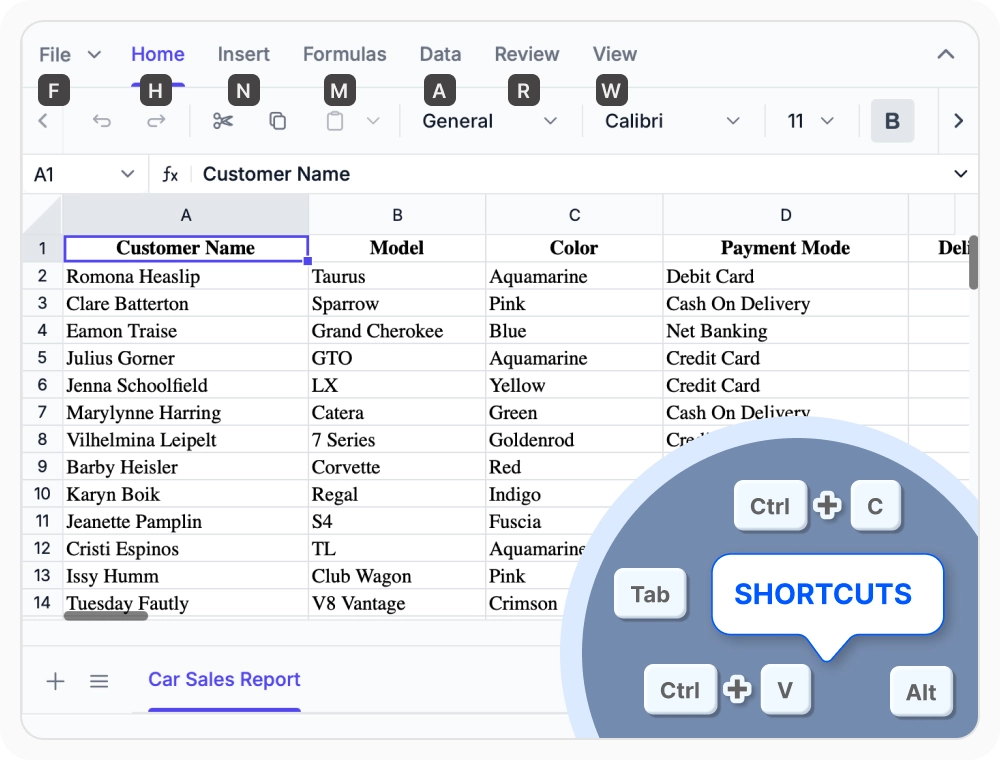1000x760 pixels.
Task: Expand the File dropdown arrow
Action: click(x=94, y=55)
